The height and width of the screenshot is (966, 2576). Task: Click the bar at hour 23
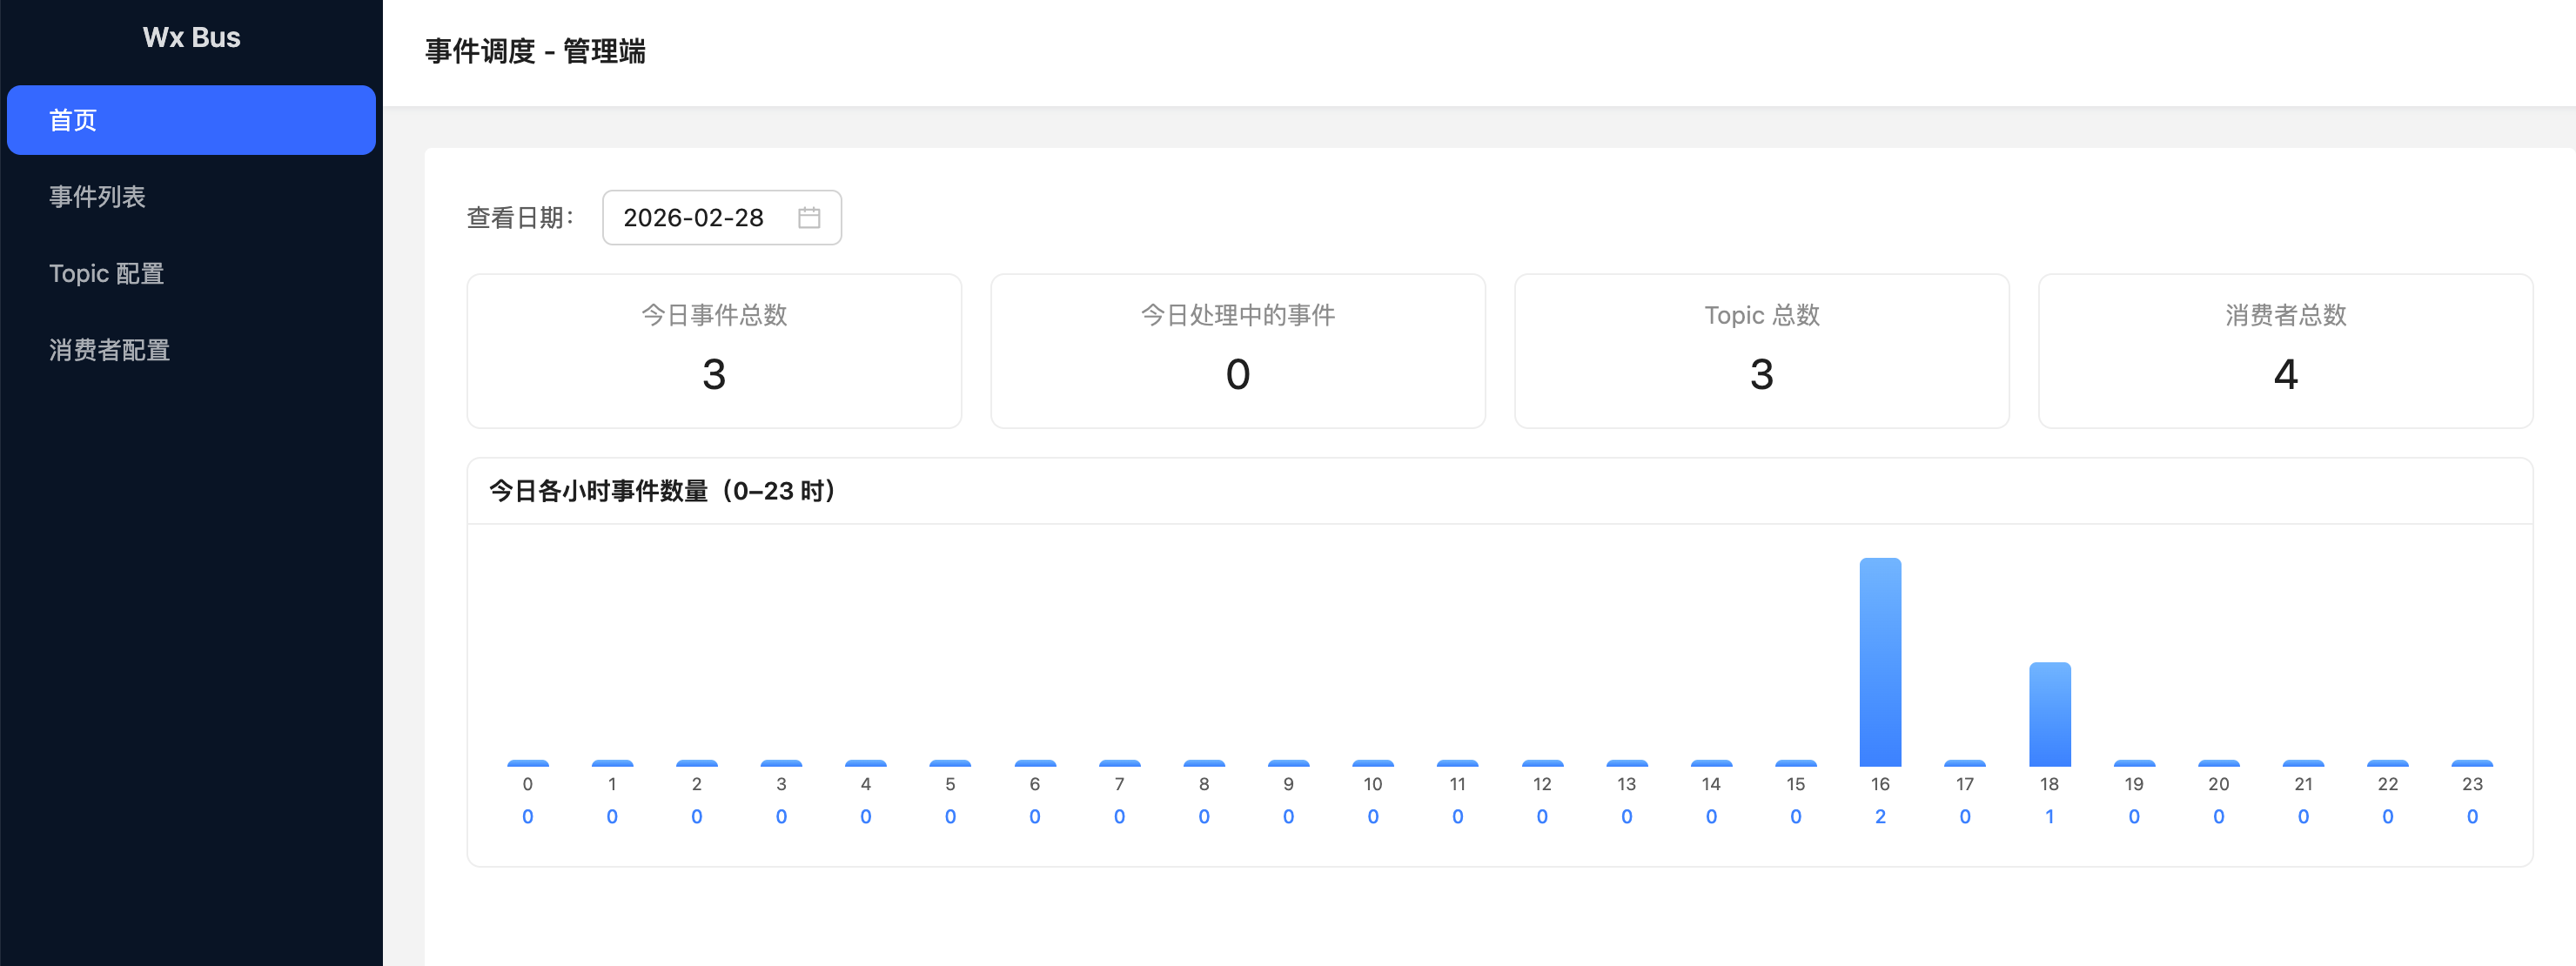tap(2472, 763)
